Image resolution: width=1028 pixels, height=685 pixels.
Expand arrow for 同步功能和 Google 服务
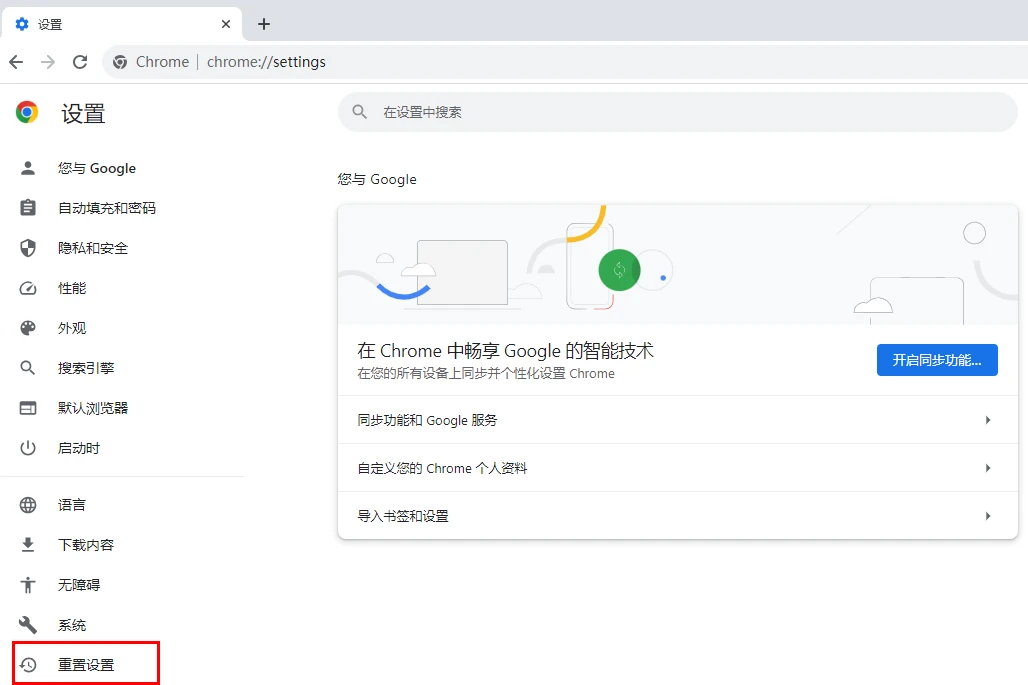987,420
